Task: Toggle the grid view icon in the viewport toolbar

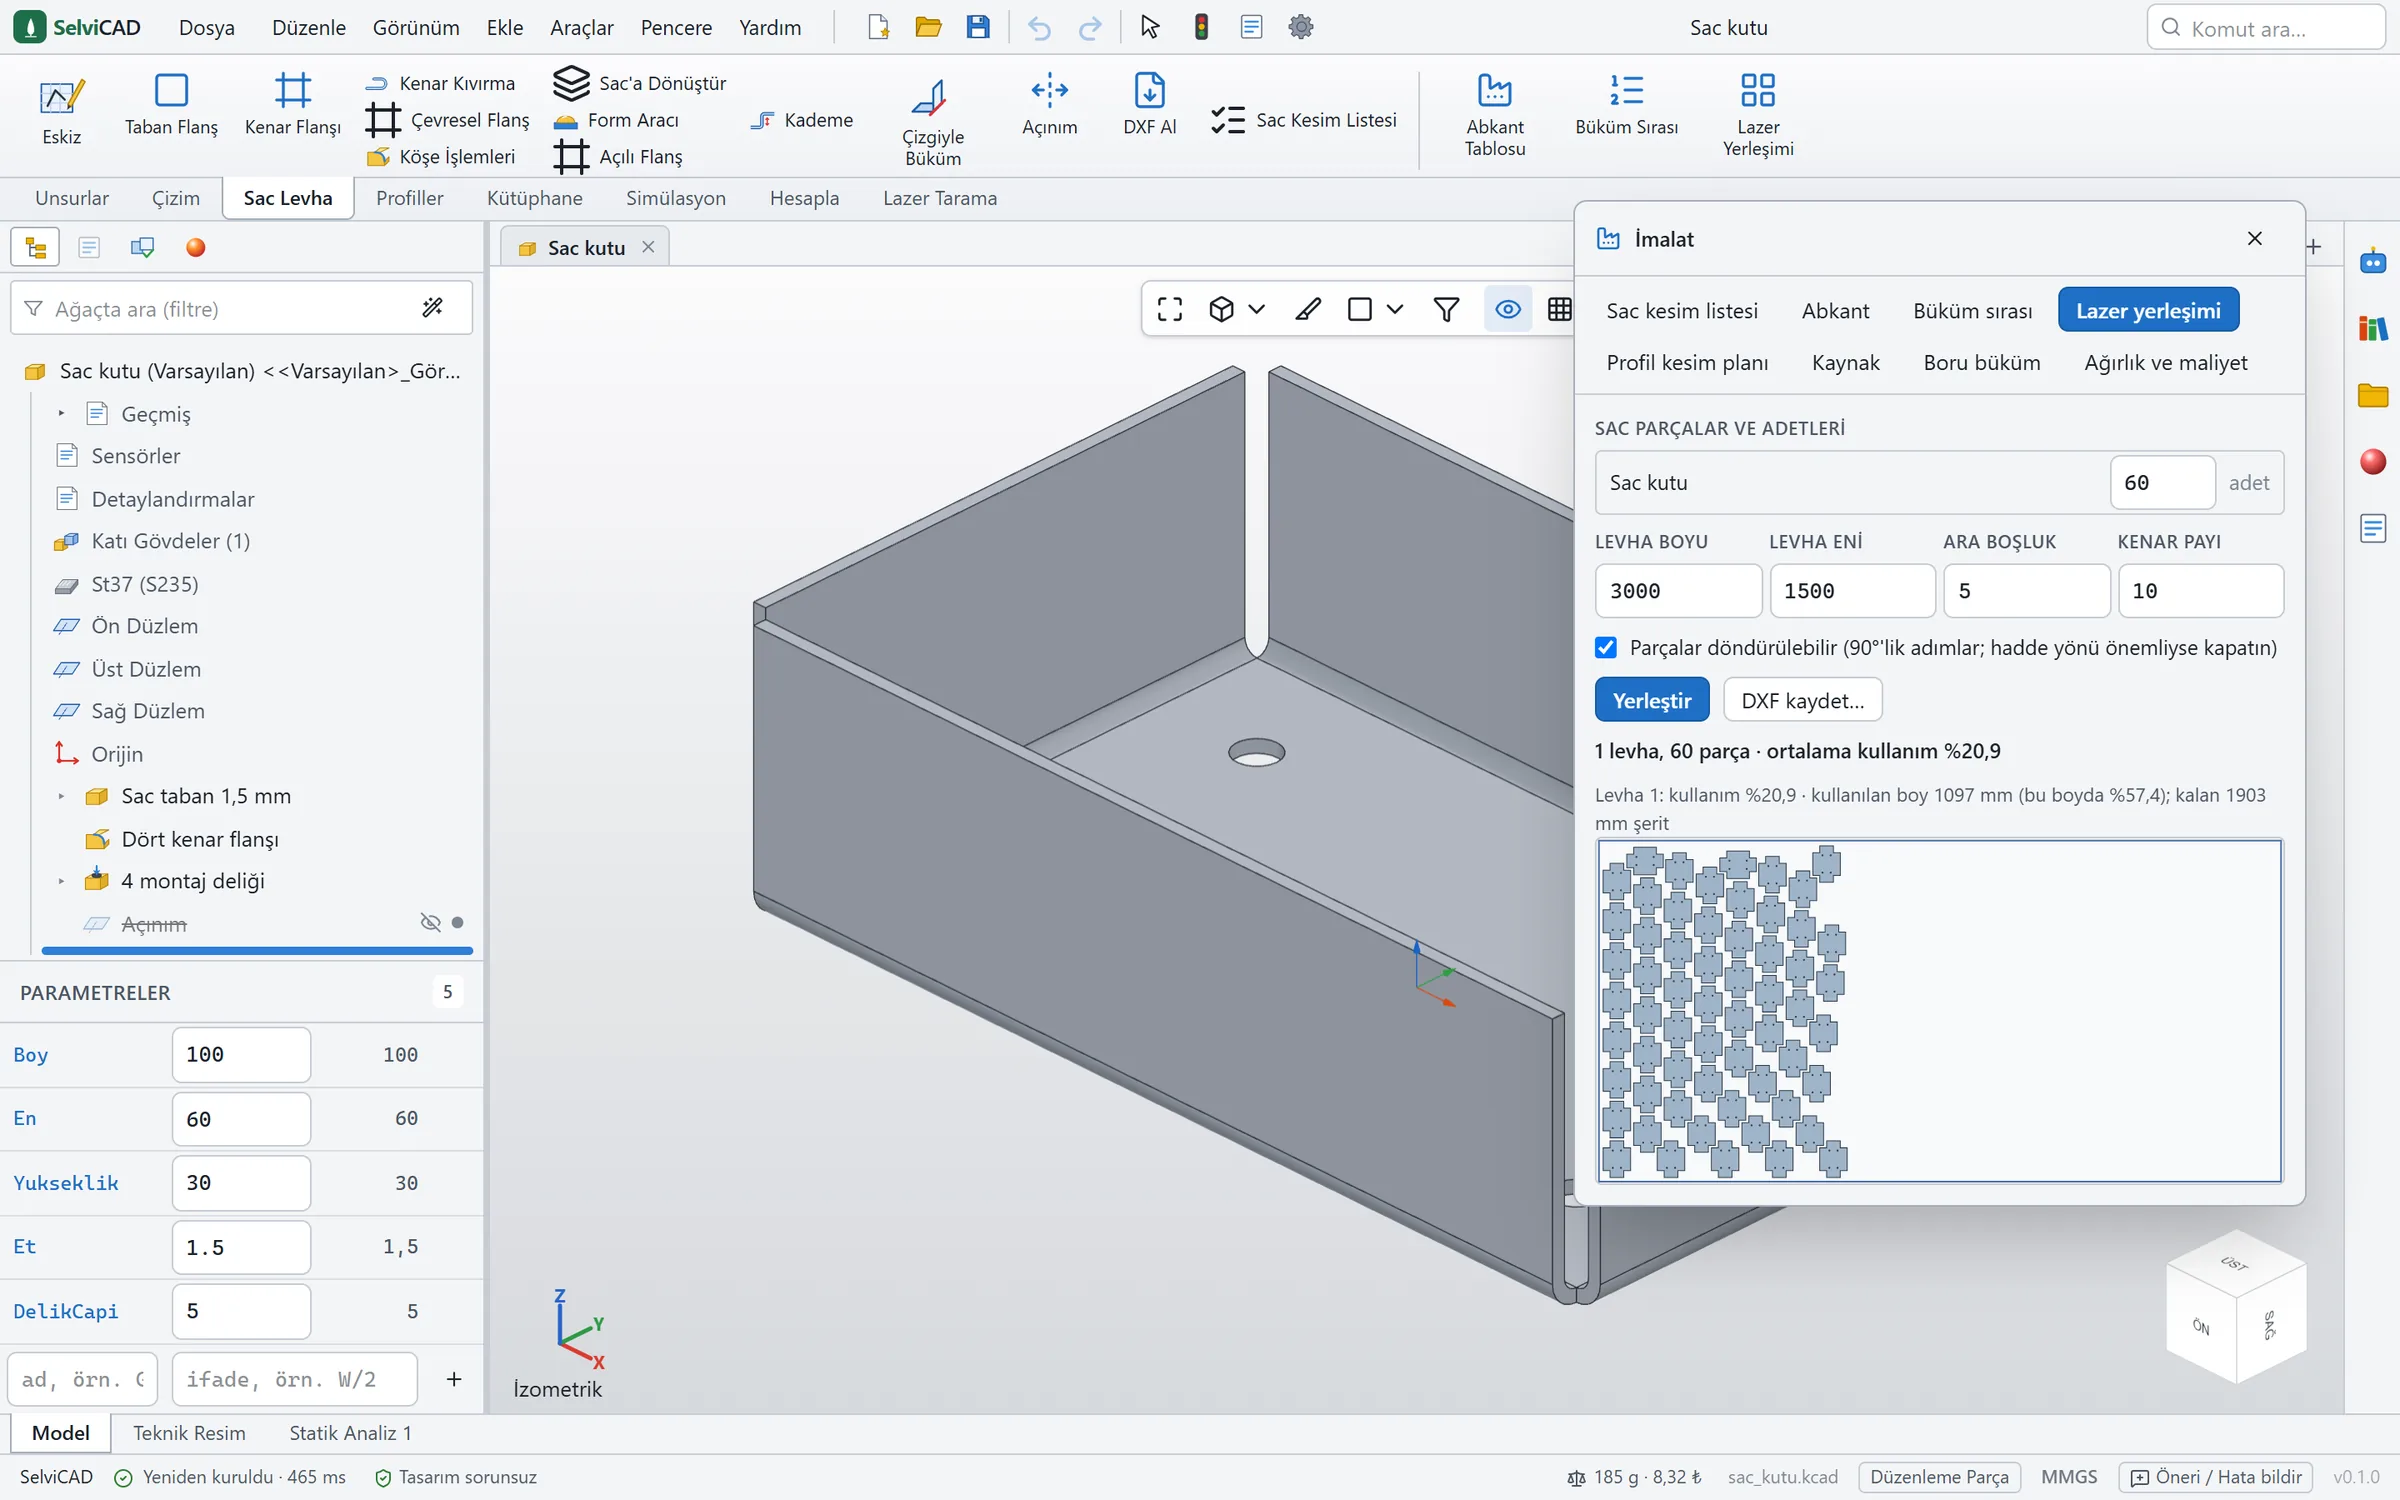Action: coord(1558,309)
